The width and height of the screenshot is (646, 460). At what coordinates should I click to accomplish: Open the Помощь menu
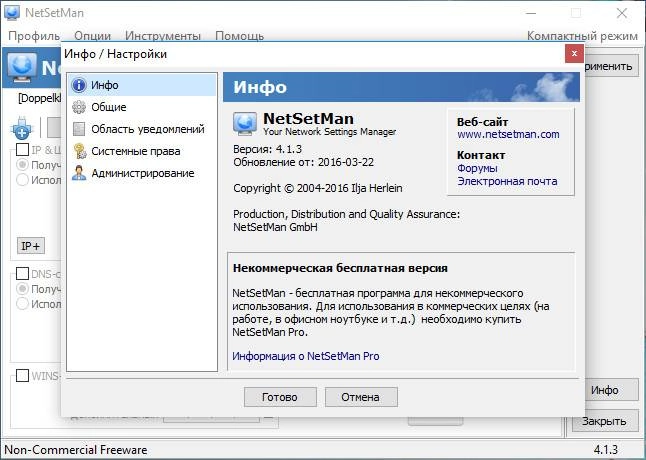pyautogui.click(x=239, y=36)
